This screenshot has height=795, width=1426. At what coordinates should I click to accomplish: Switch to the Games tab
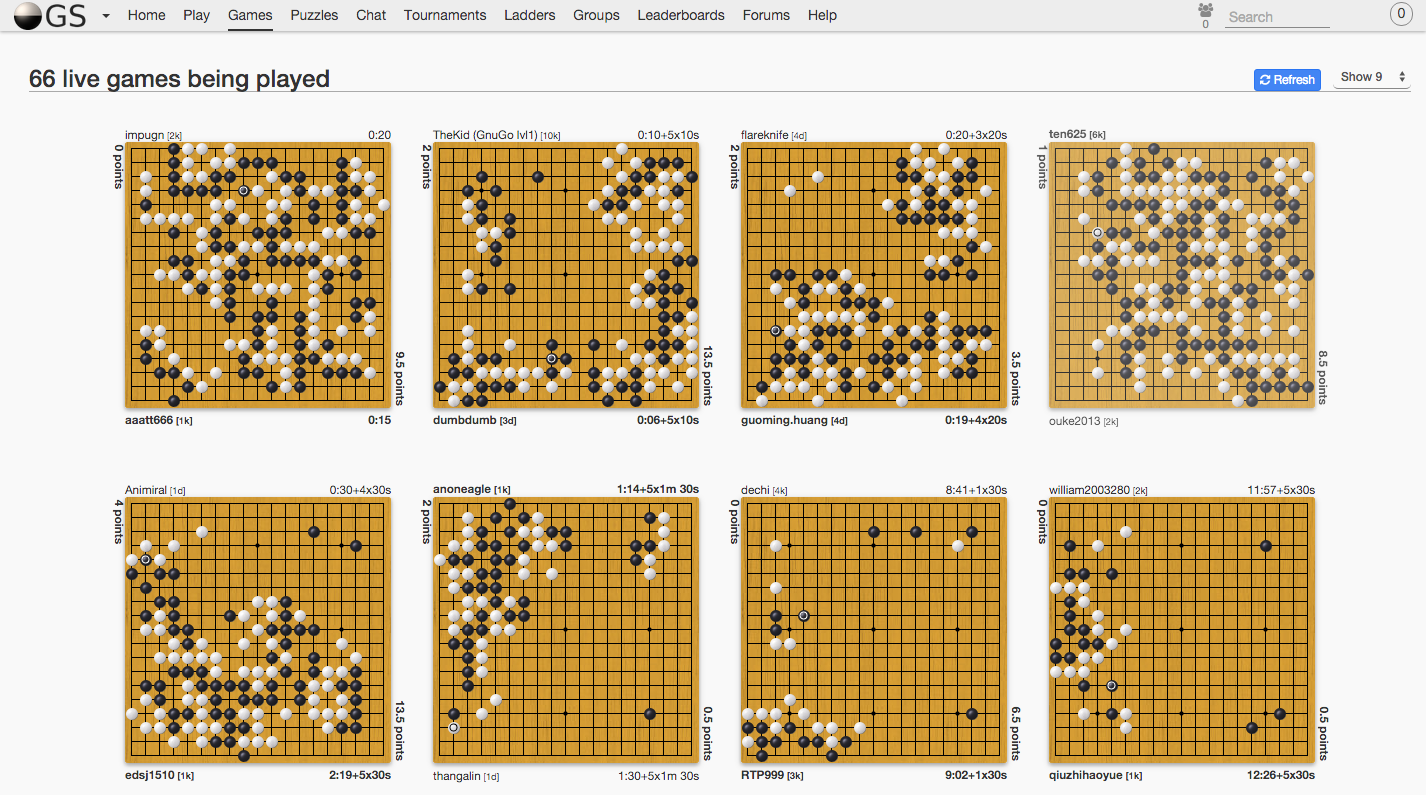coord(250,15)
